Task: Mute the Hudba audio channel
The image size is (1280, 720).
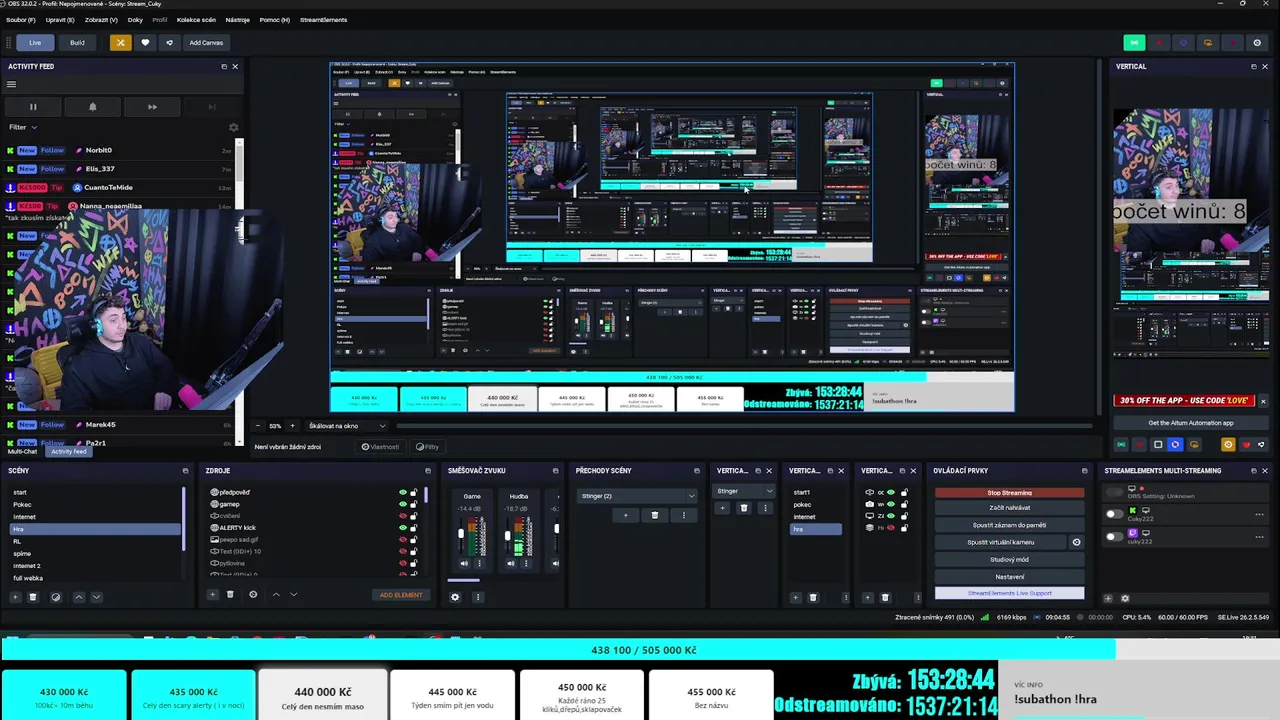Action: point(511,564)
